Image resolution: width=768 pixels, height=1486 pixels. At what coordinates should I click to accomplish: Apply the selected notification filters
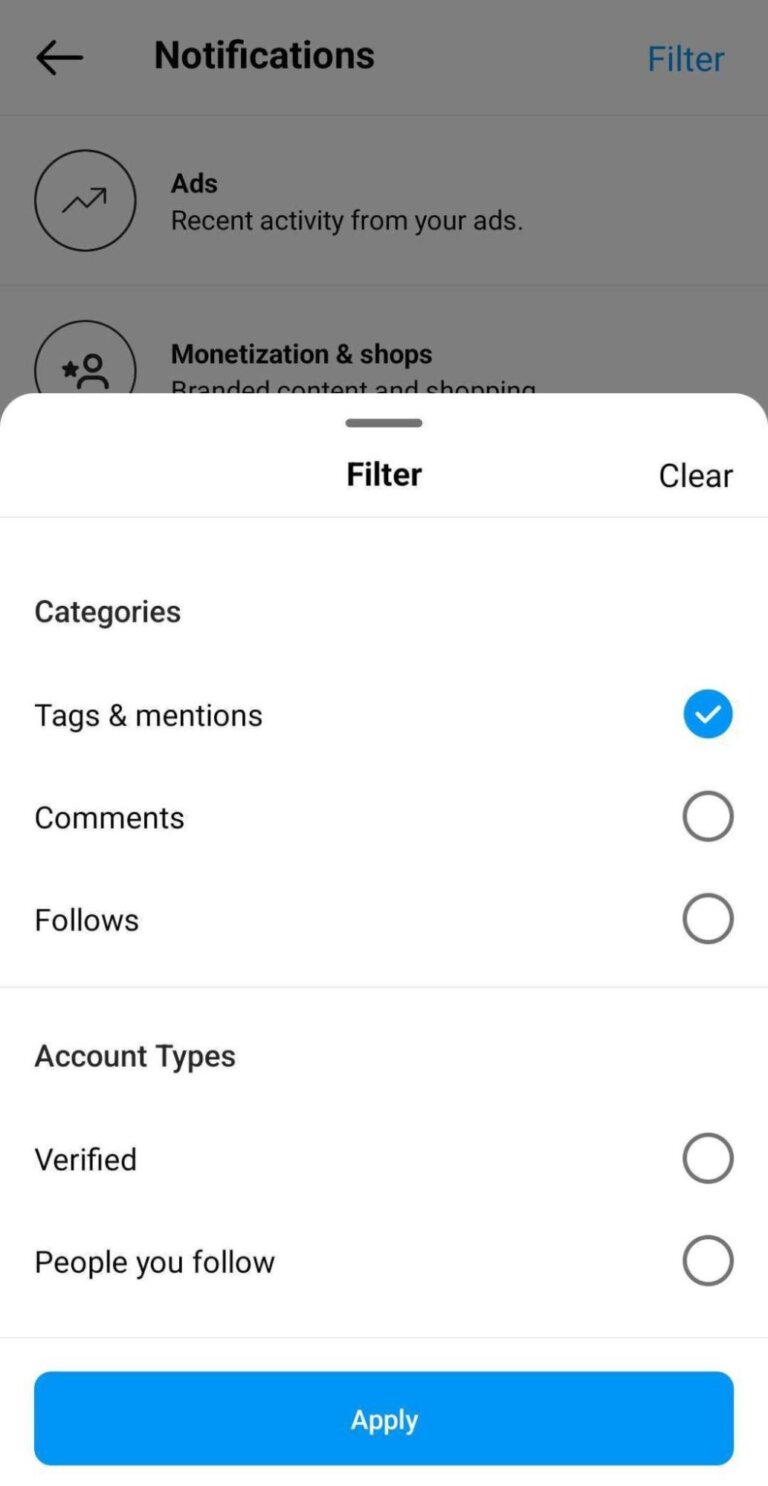[383, 1418]
